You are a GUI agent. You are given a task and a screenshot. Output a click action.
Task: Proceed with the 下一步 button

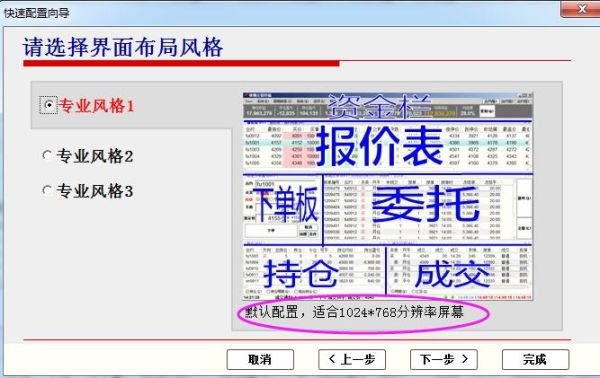tap(444, 360)
